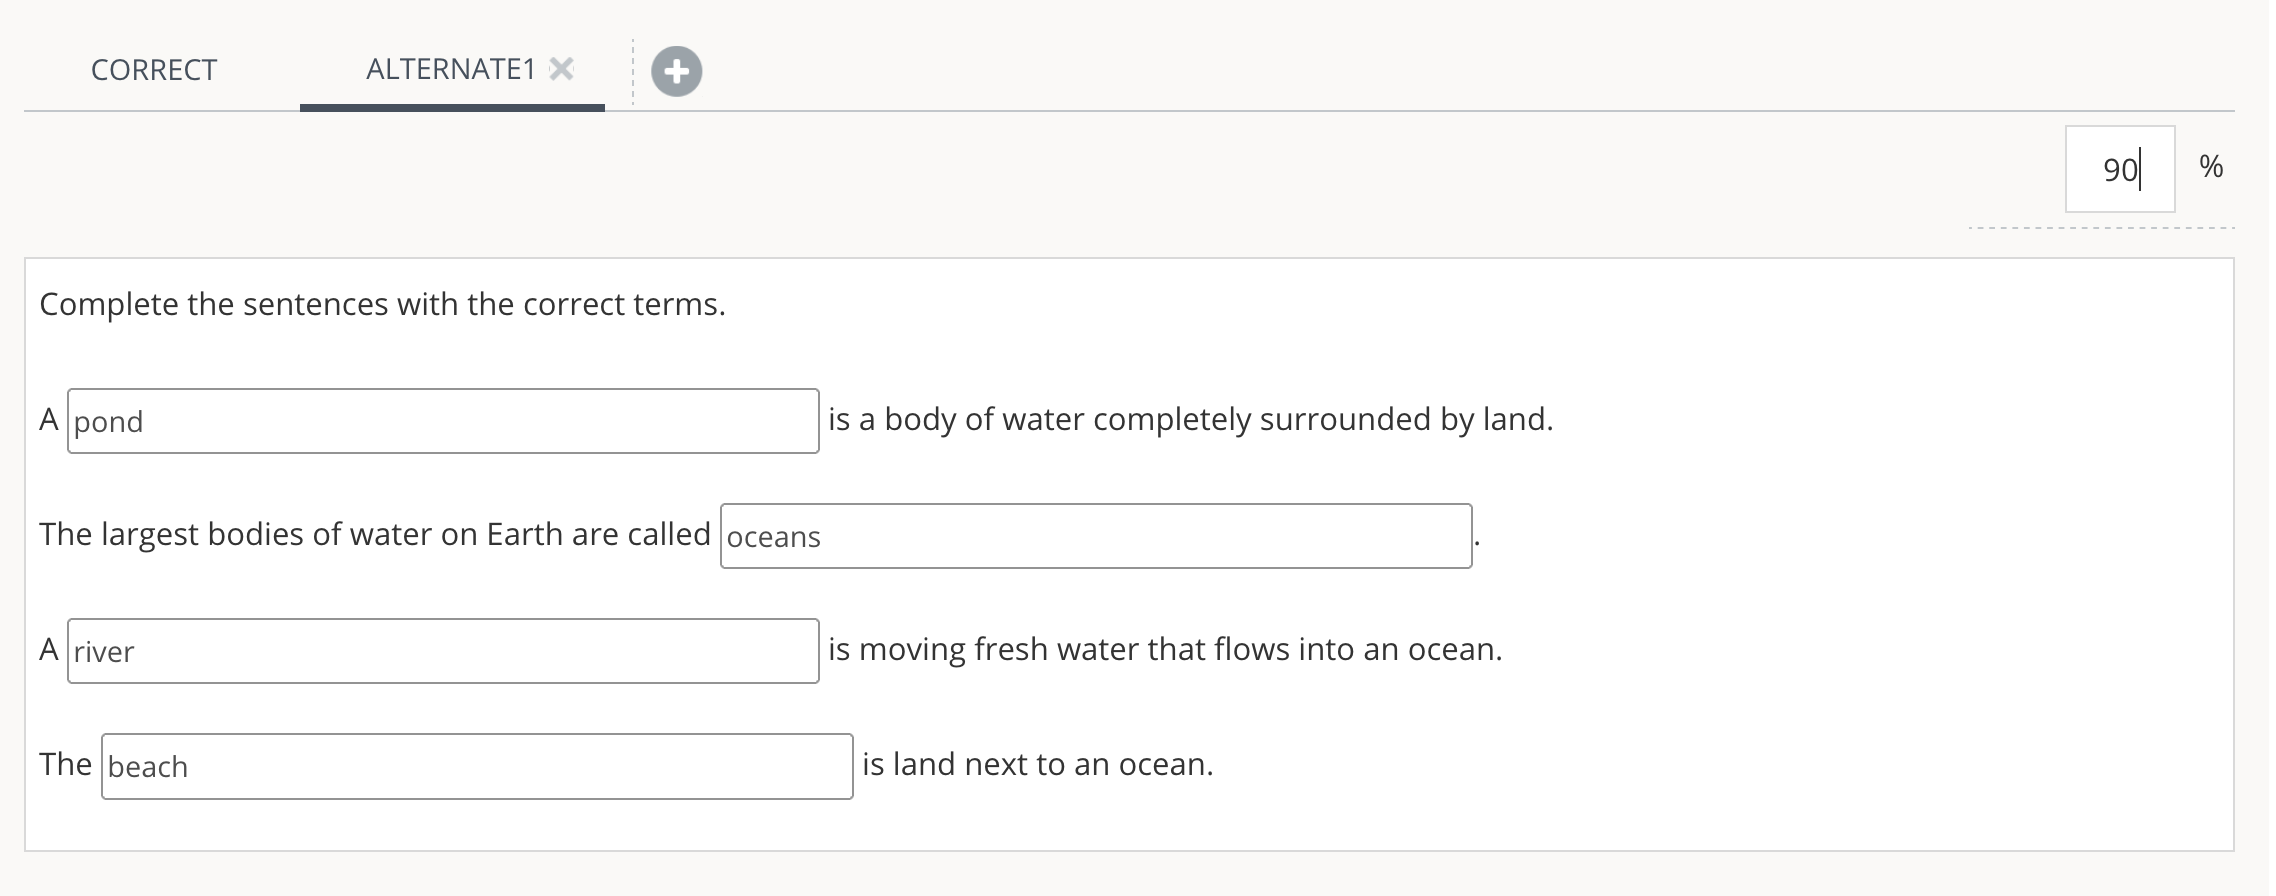Image resolution: width=2276 pixels, height=896 pixels.
Task: Click the % symbol beside score field
Action: pos(2210,166)
